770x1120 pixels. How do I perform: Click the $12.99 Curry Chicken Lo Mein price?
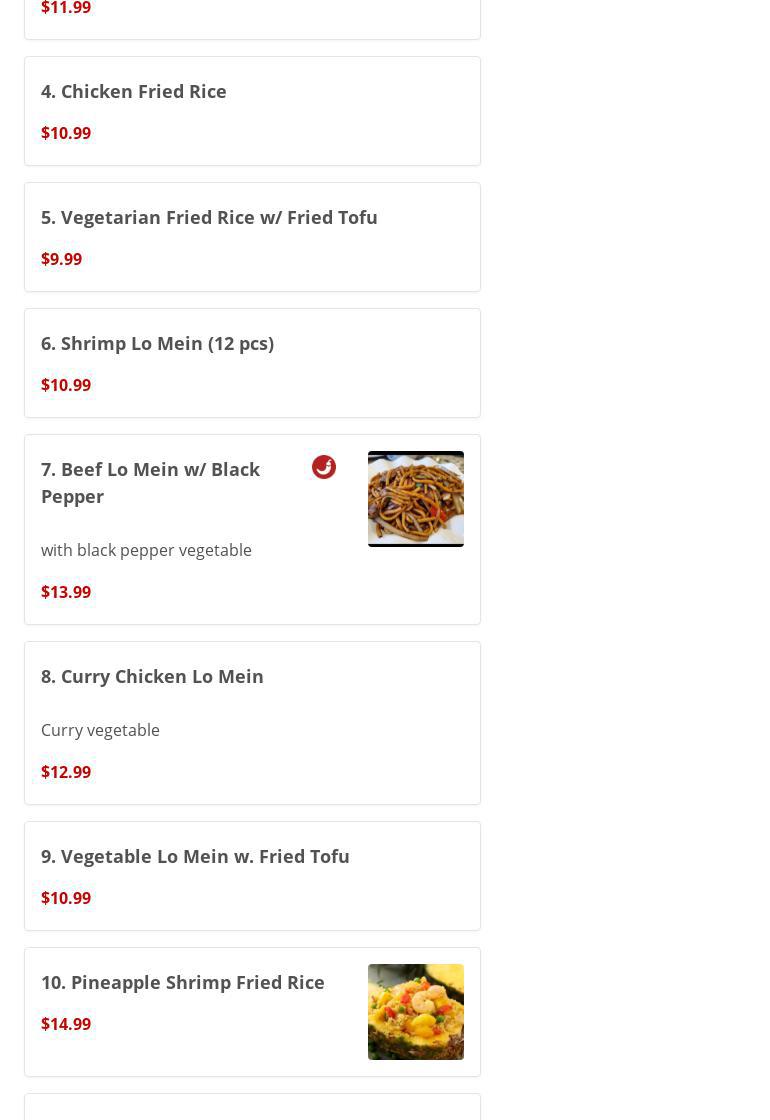66,772
